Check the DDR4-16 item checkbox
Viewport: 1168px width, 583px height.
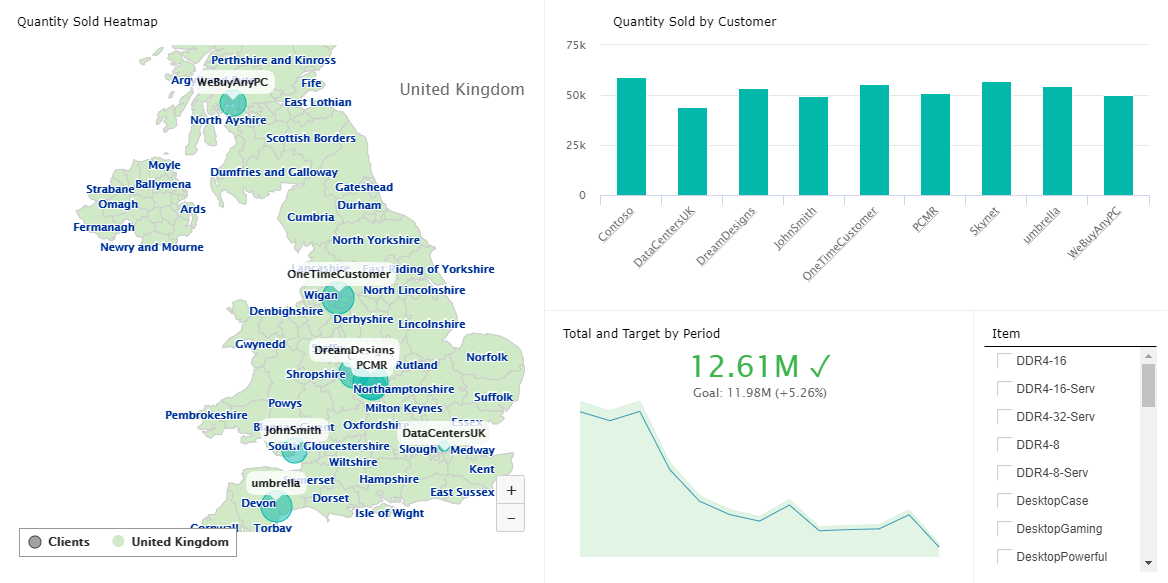1003,360
